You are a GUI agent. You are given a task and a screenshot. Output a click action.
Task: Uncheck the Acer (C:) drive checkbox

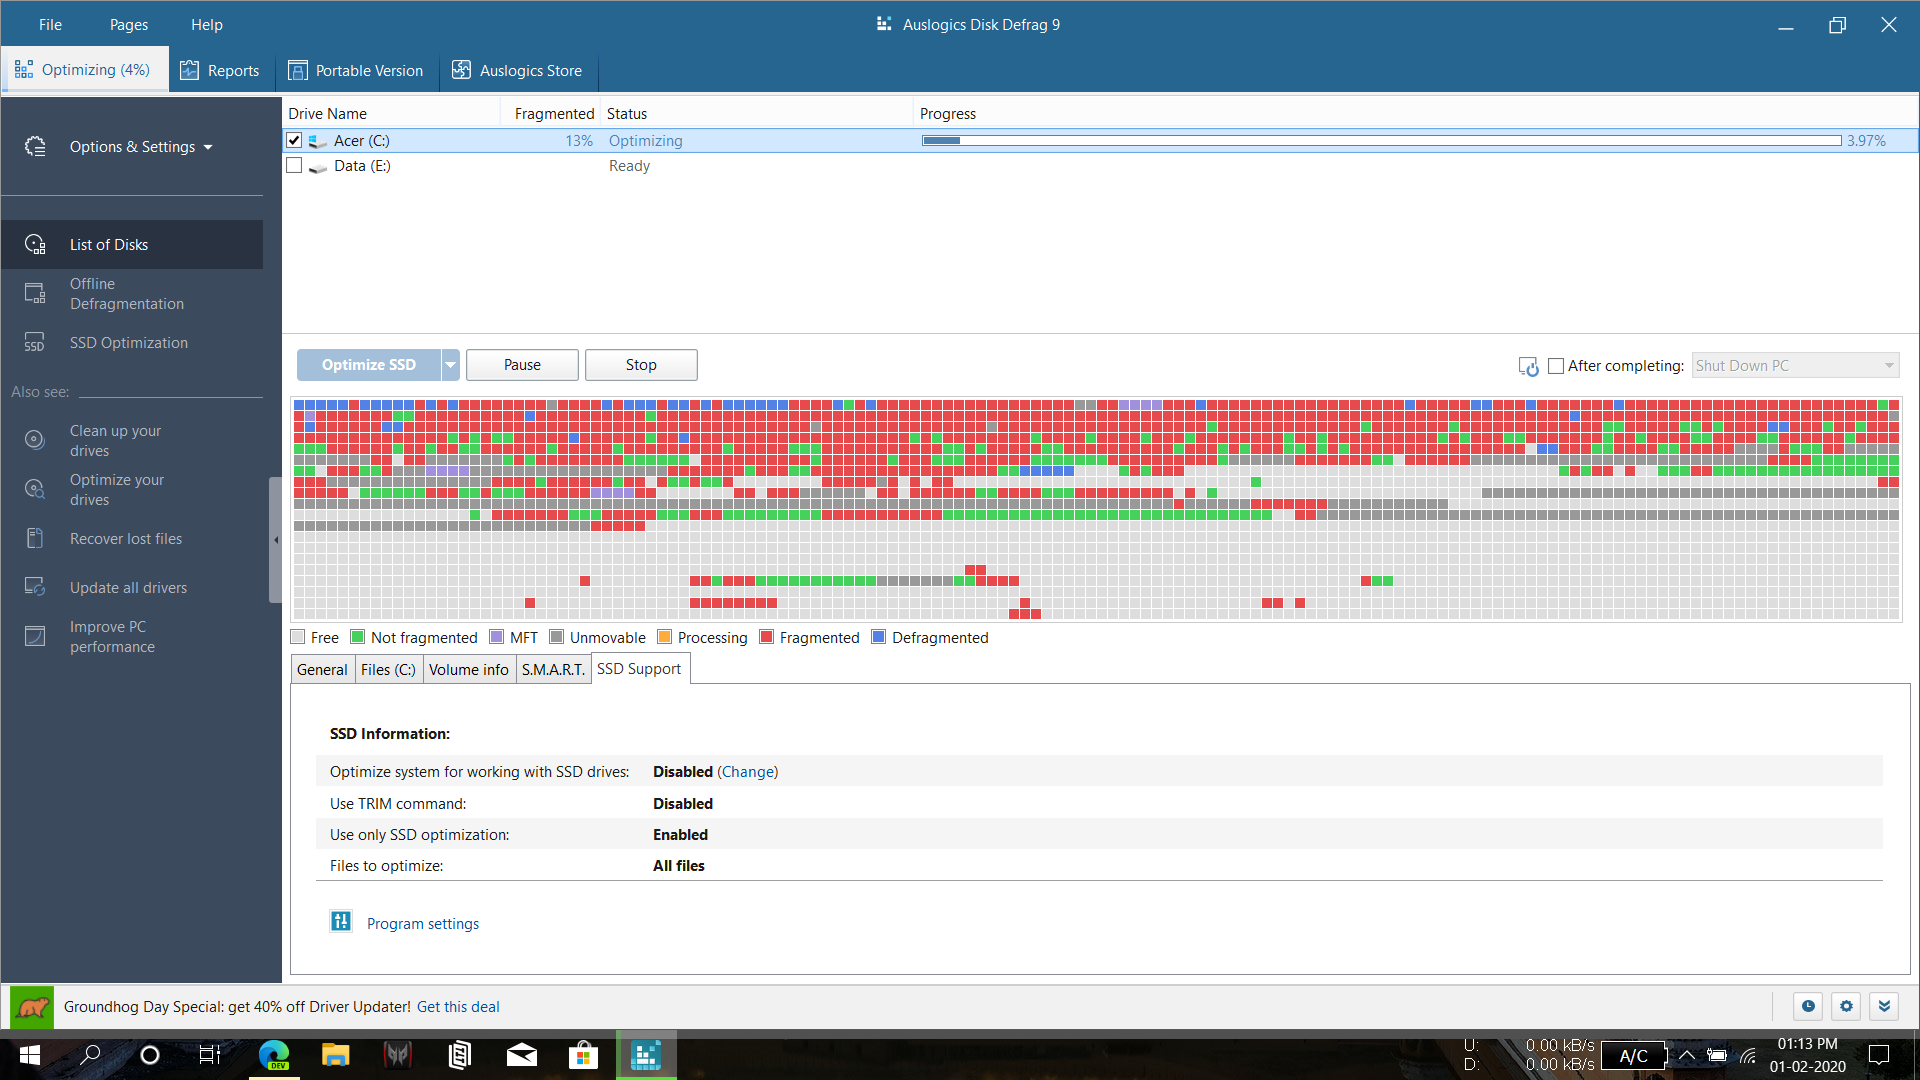(294, 141)
